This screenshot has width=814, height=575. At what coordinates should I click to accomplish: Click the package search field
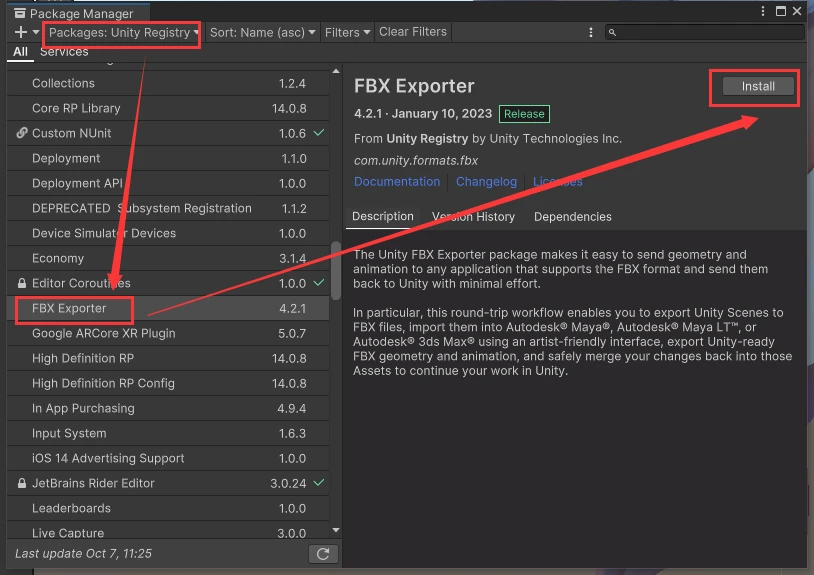pos(705,32)
